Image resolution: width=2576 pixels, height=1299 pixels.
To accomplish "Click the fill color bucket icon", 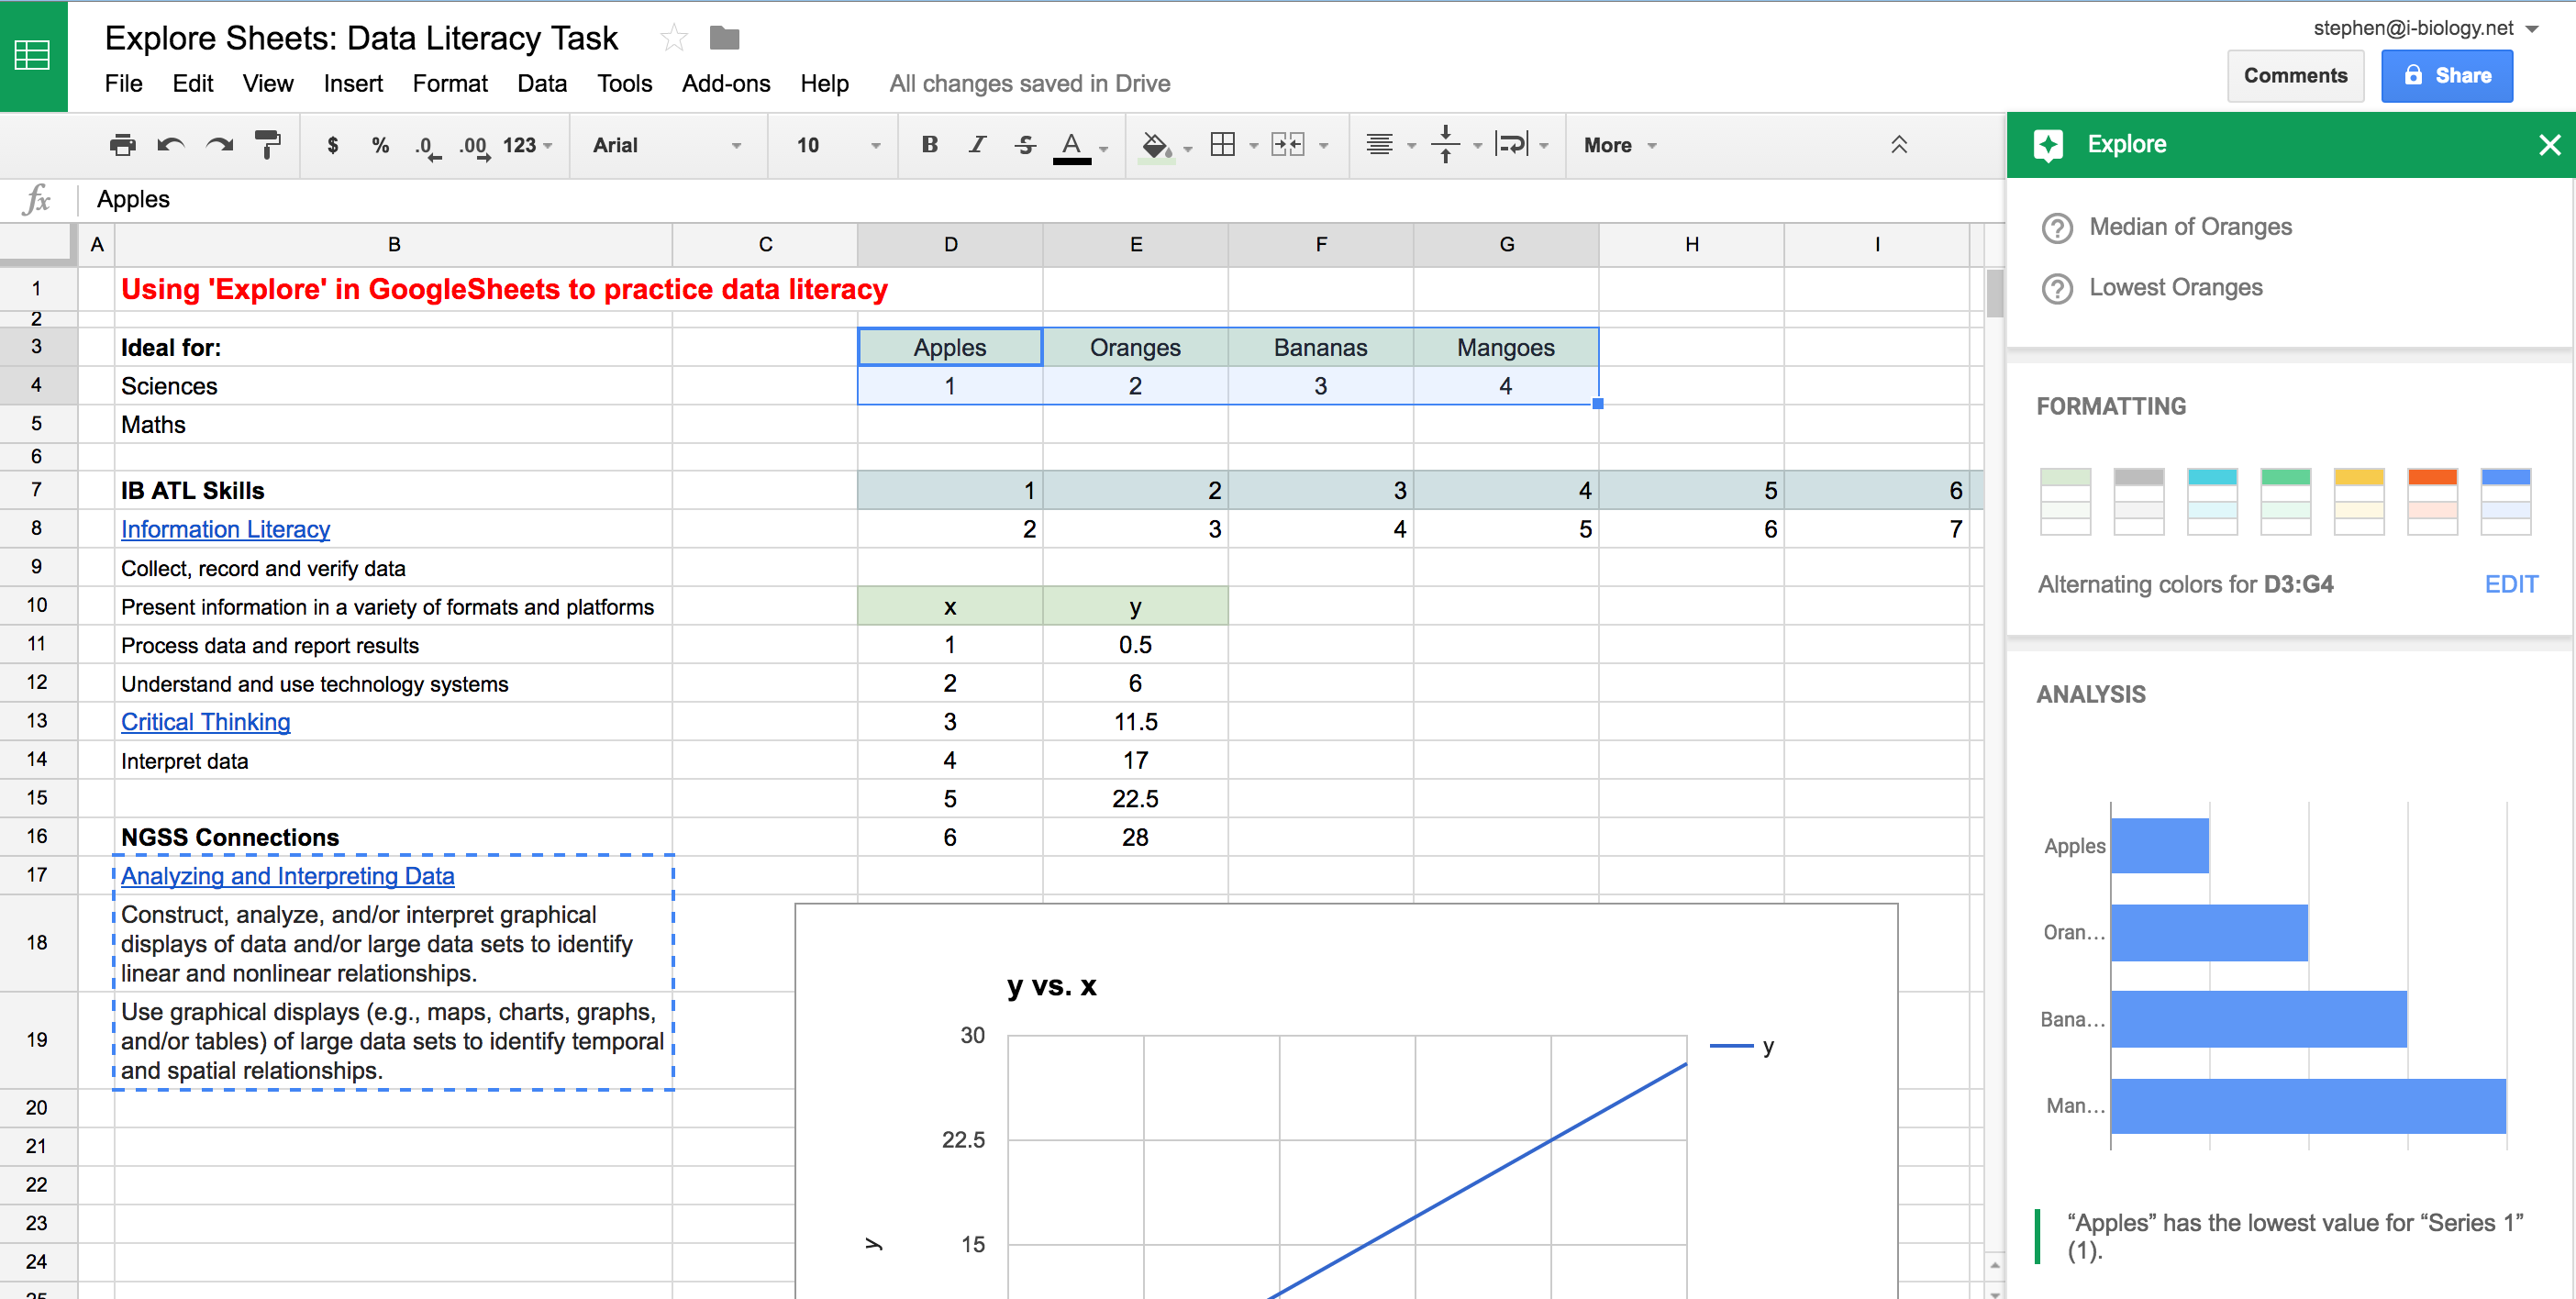I will [x=1156, y=147].
